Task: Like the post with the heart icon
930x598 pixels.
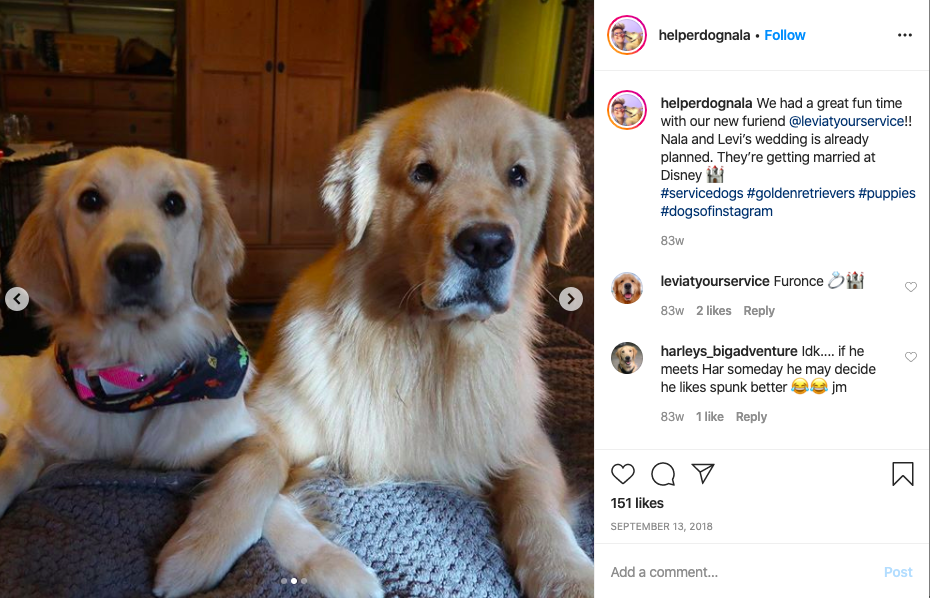Action: click(x=623, y=474)
